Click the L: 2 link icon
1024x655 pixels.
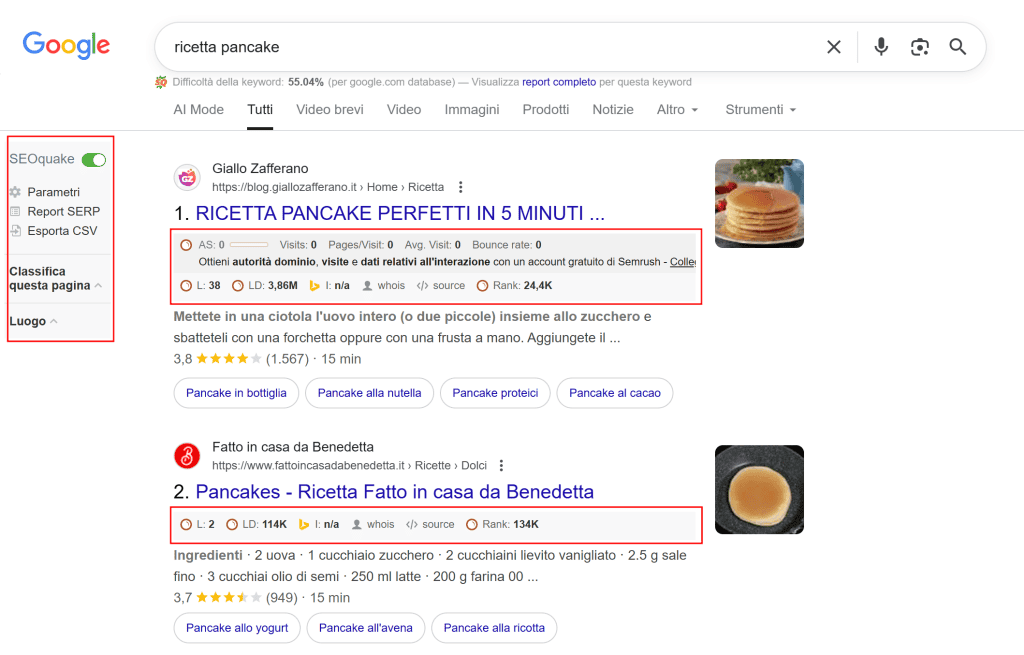click(186, 524)
